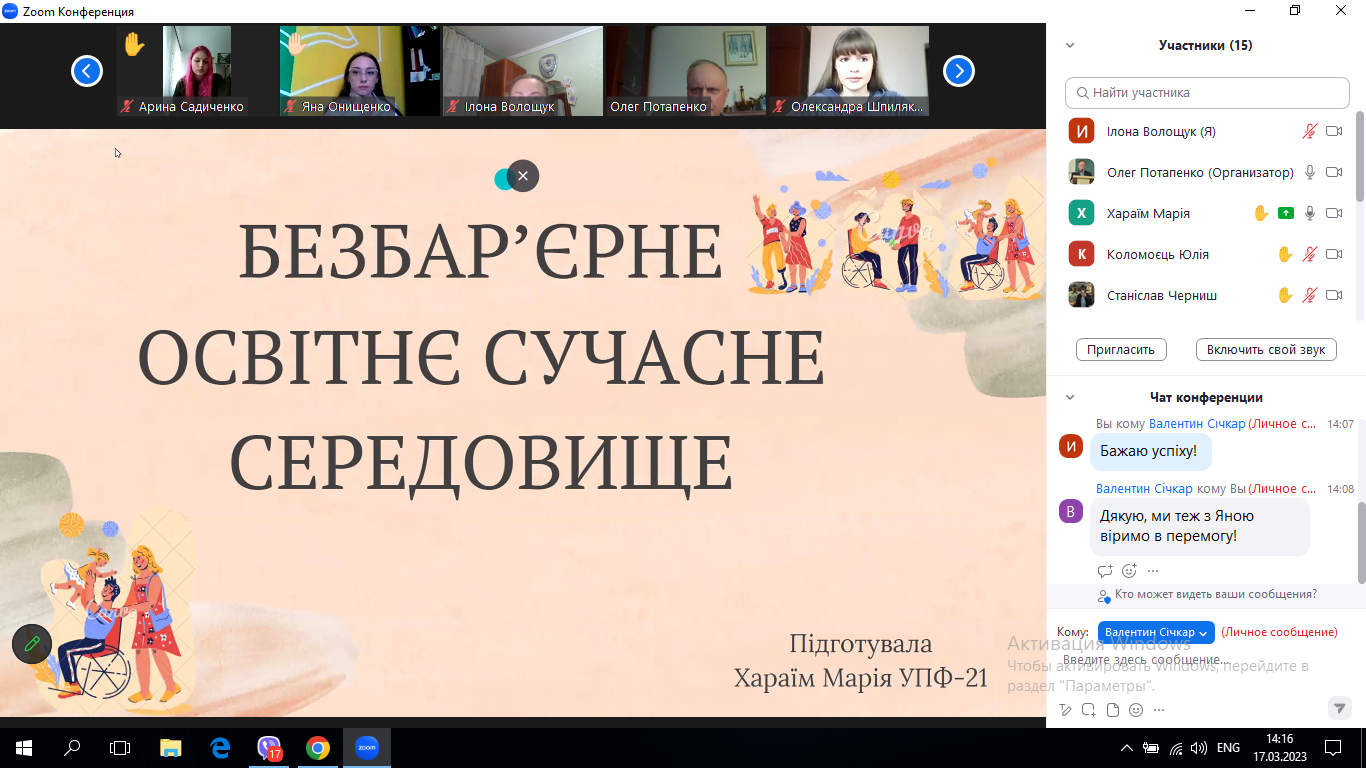Click the Пригласить button

point(1121,349)
